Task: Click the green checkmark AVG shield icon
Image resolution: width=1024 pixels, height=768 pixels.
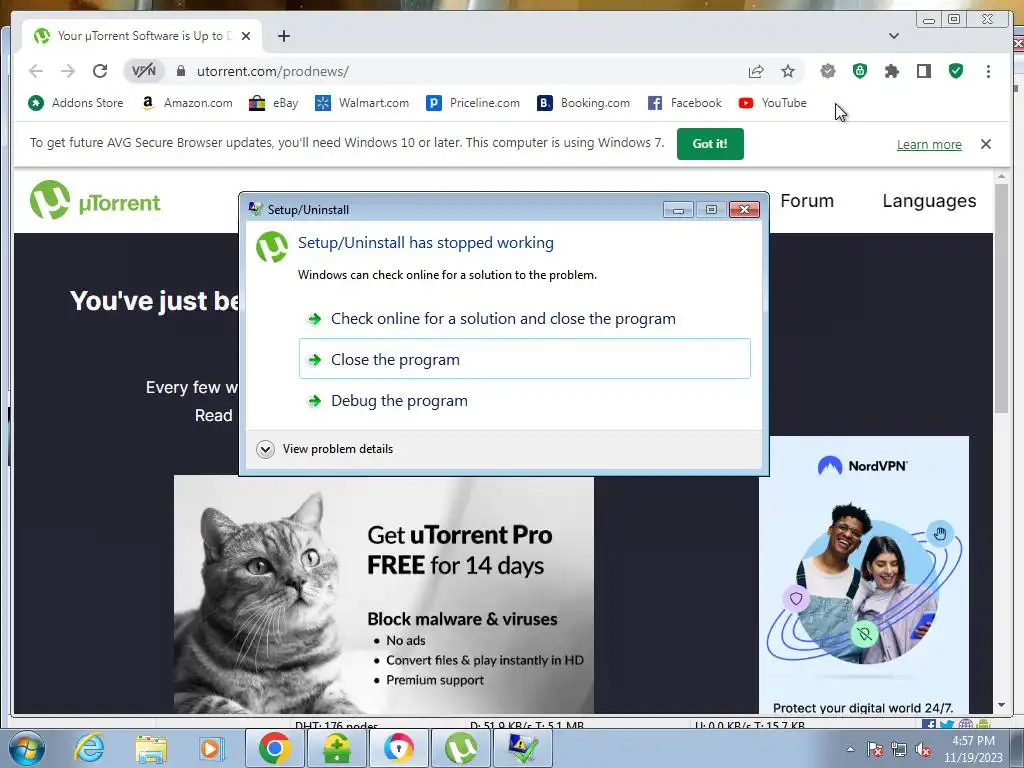Action: click(x=955, y=71)
